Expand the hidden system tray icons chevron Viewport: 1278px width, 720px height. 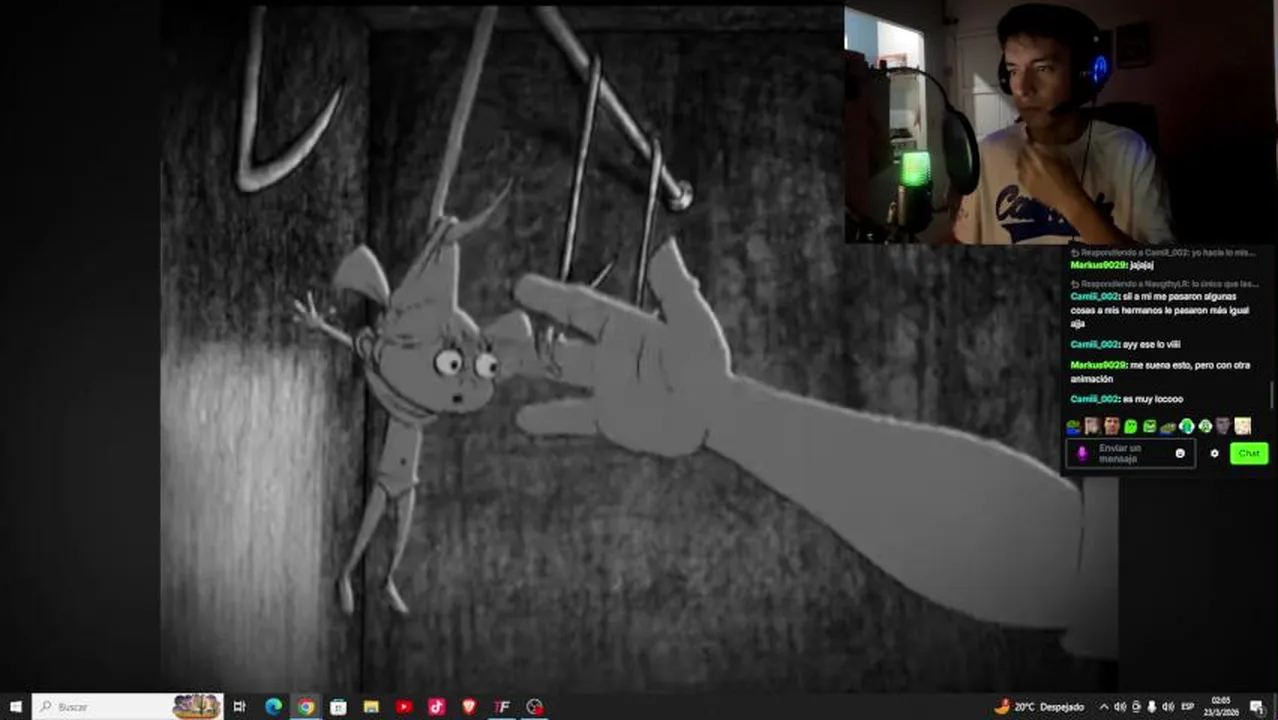[1104, 707]
